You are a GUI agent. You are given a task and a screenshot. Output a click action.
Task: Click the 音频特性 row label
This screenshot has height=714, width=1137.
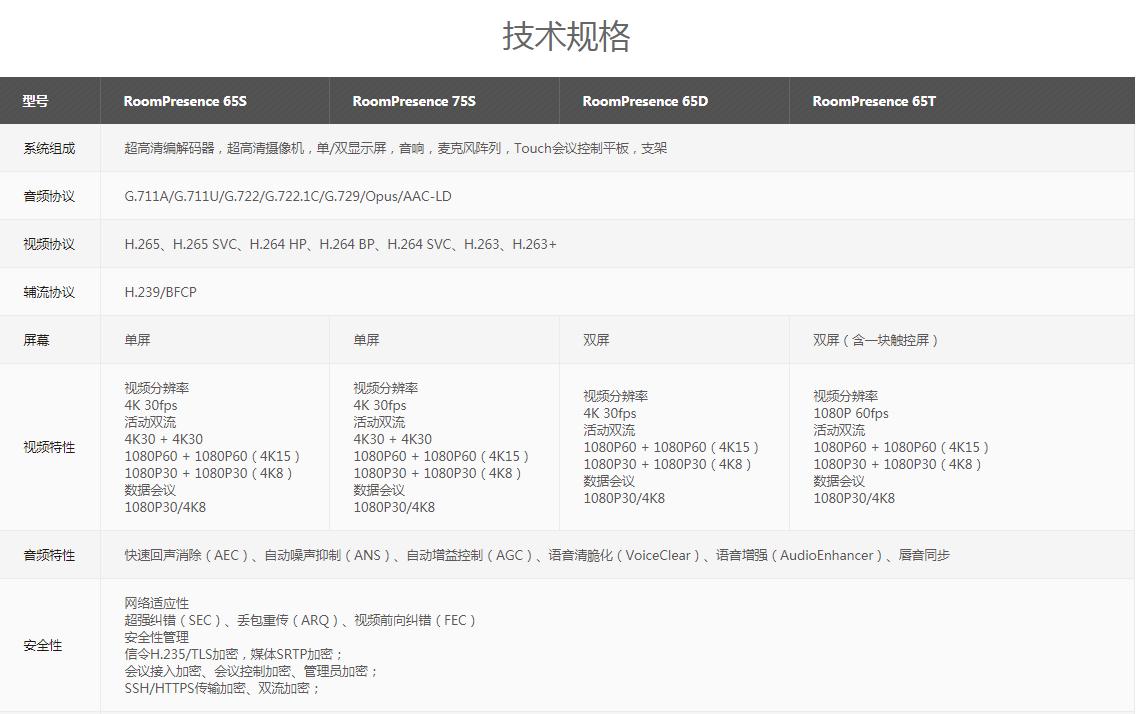[x=49, y=556]
